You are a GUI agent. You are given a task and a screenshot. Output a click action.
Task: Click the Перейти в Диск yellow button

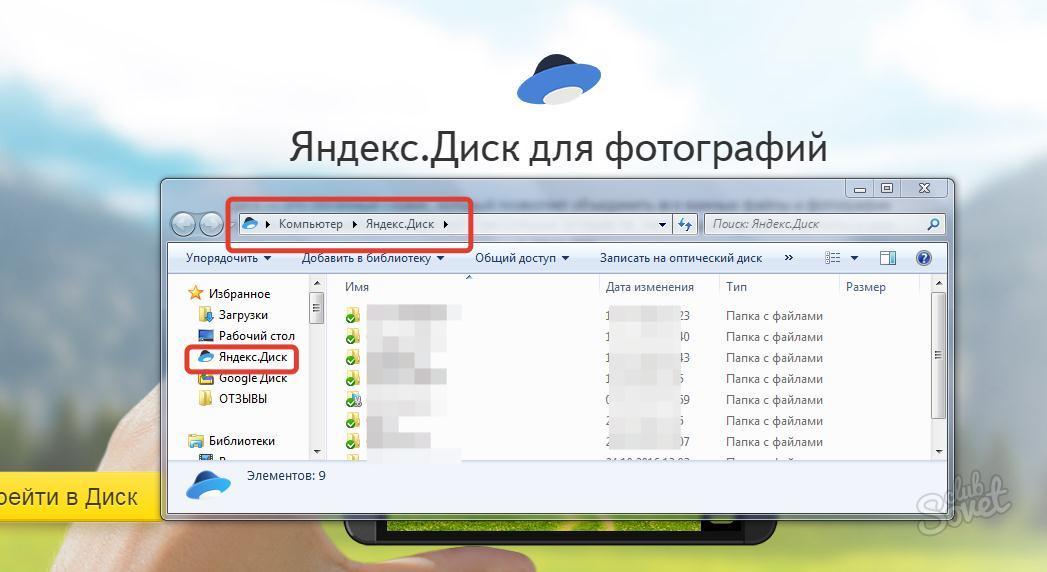click(80, 497)
